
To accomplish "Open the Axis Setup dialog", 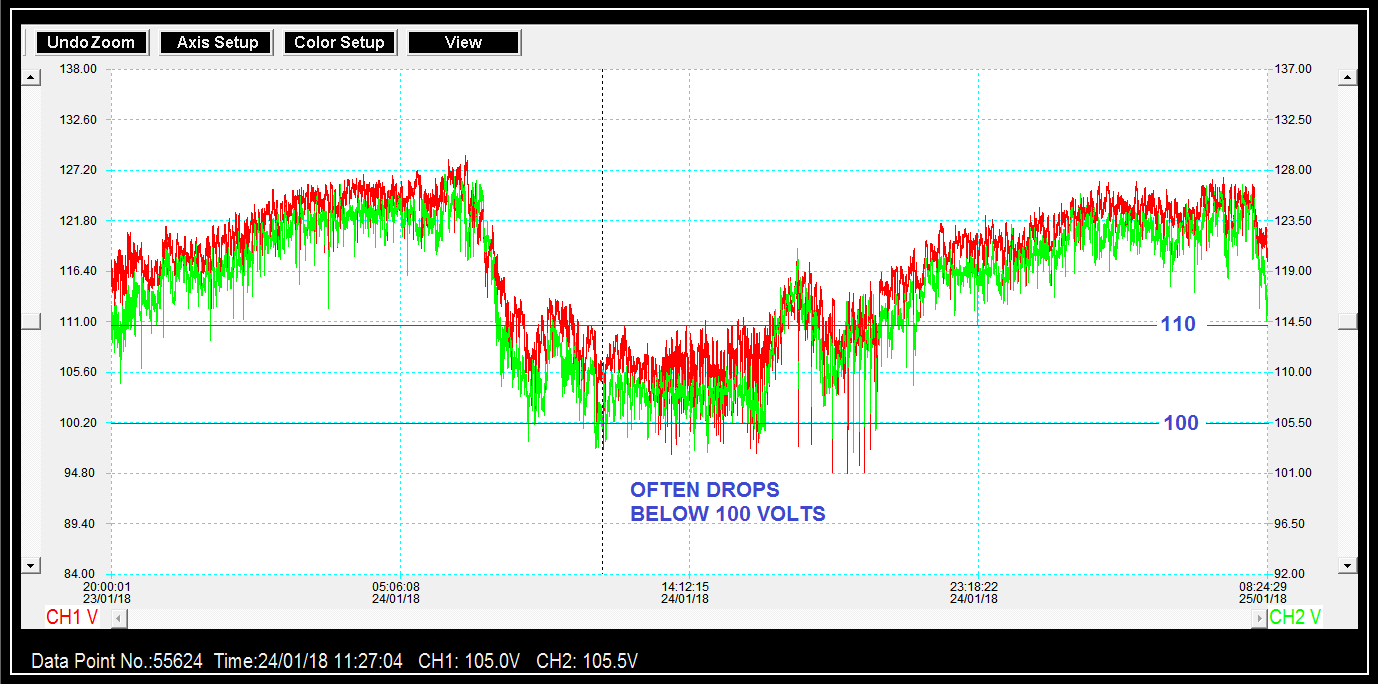I will click(217, 43).
